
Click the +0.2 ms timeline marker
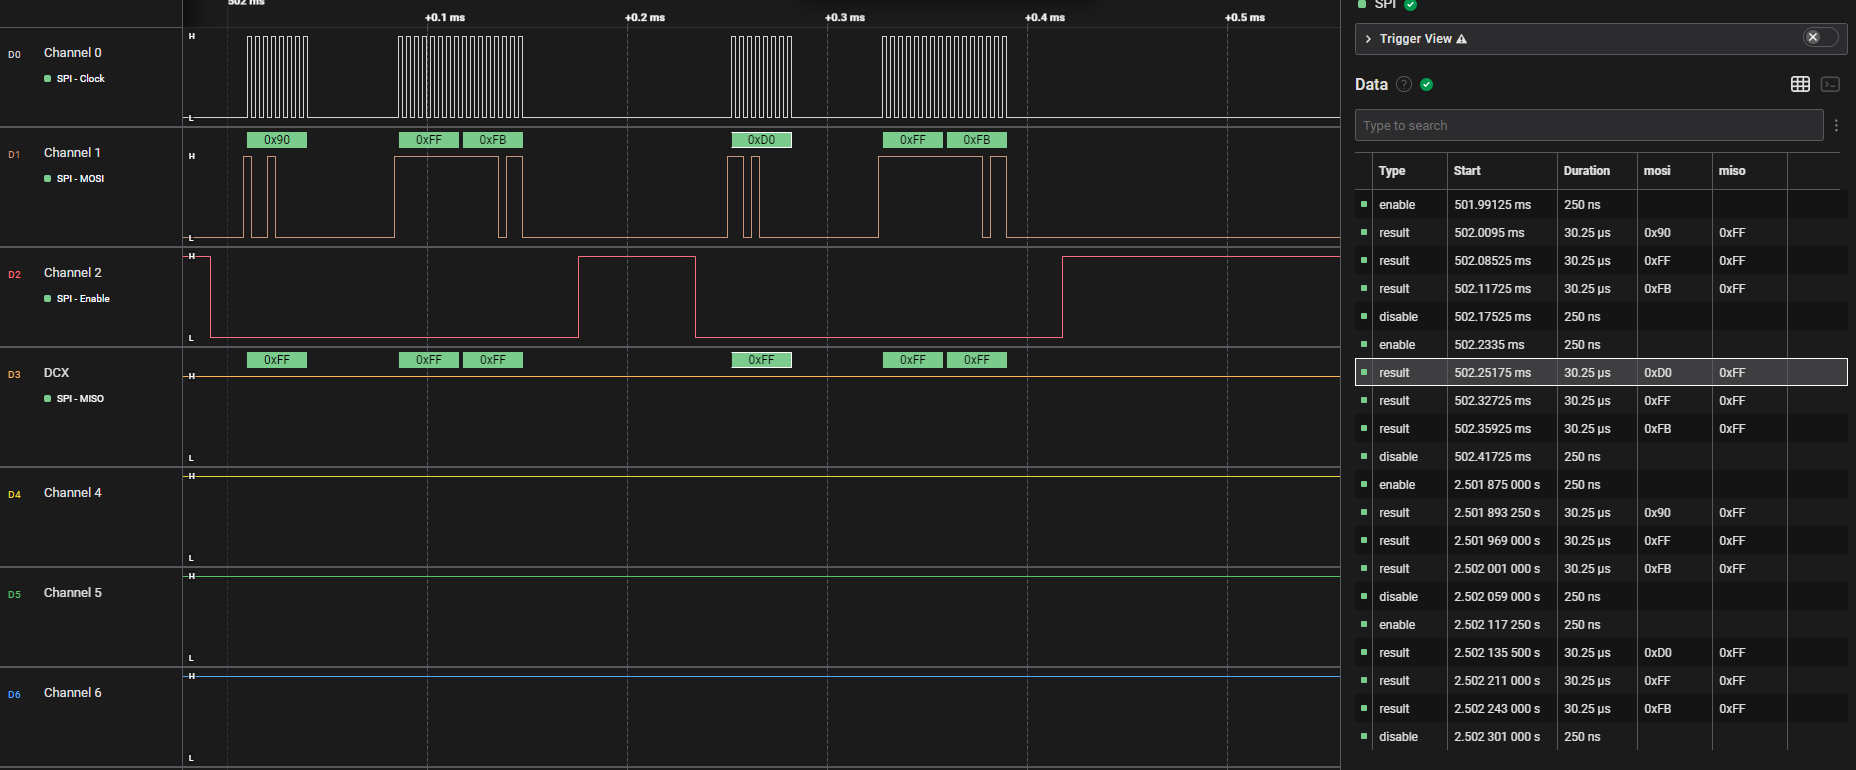(x=645, y=17)
